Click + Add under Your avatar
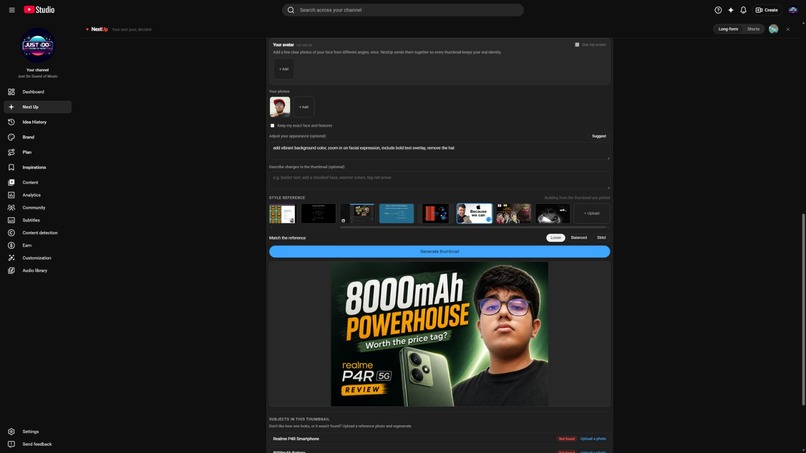 pos(284,69)
